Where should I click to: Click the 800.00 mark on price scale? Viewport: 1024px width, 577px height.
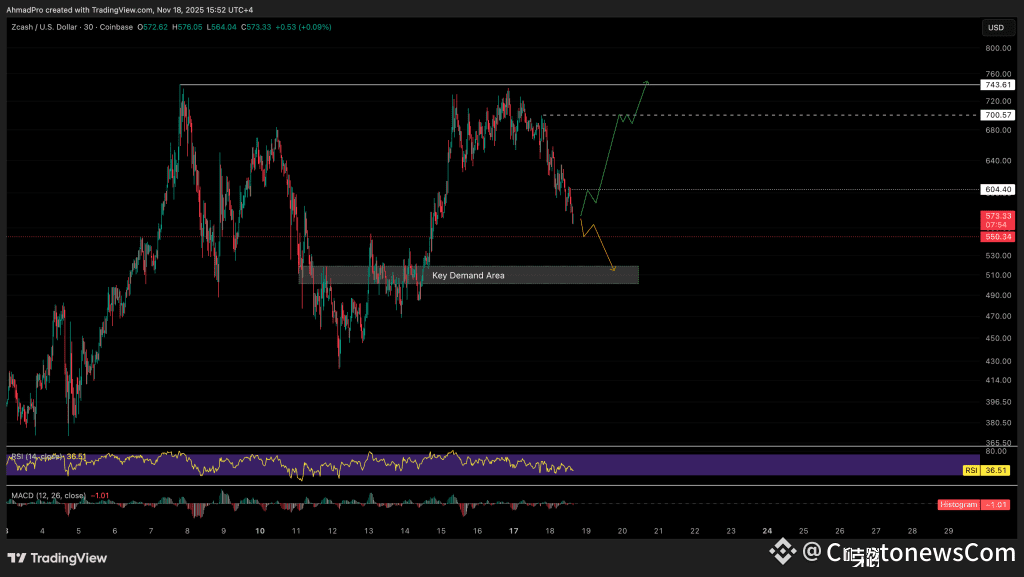pos(997,48)
